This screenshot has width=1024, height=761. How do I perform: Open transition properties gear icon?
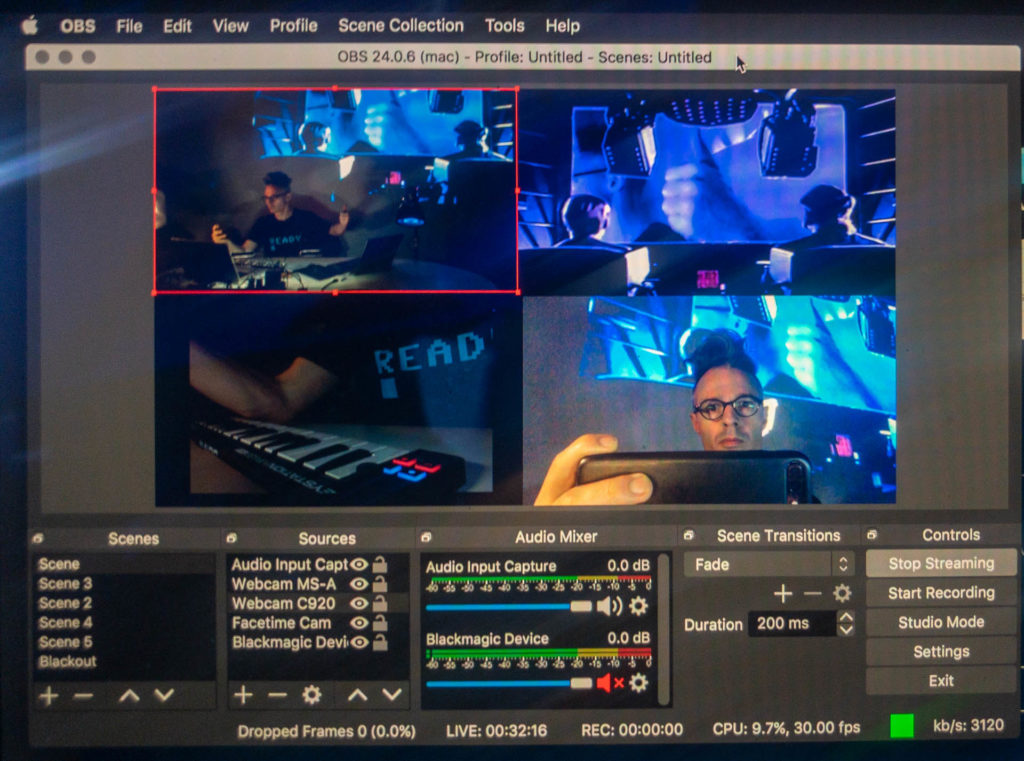click(x=842, y=593)
